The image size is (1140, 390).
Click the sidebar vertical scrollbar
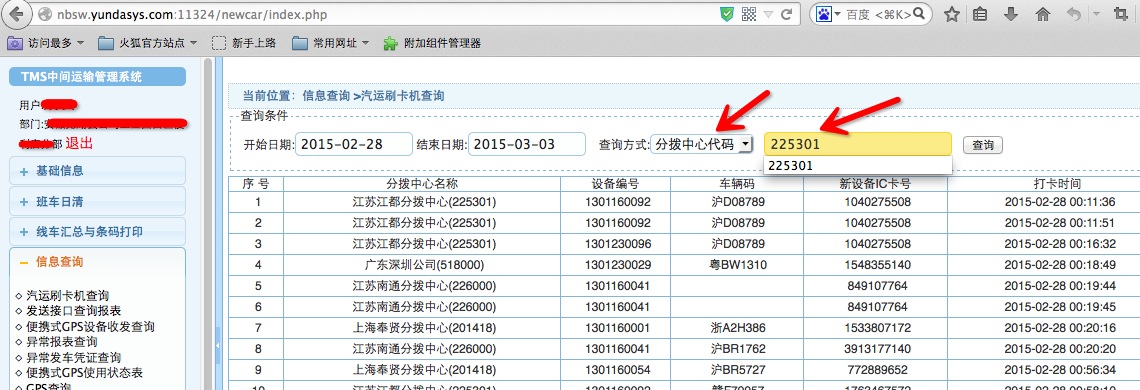point(208,224)
